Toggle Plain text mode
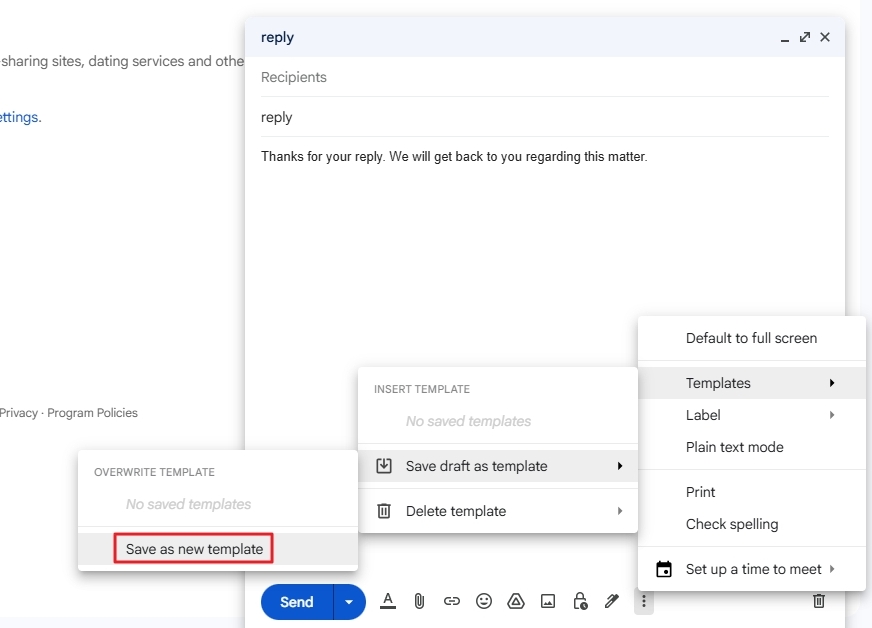 (x=751, y=447)
